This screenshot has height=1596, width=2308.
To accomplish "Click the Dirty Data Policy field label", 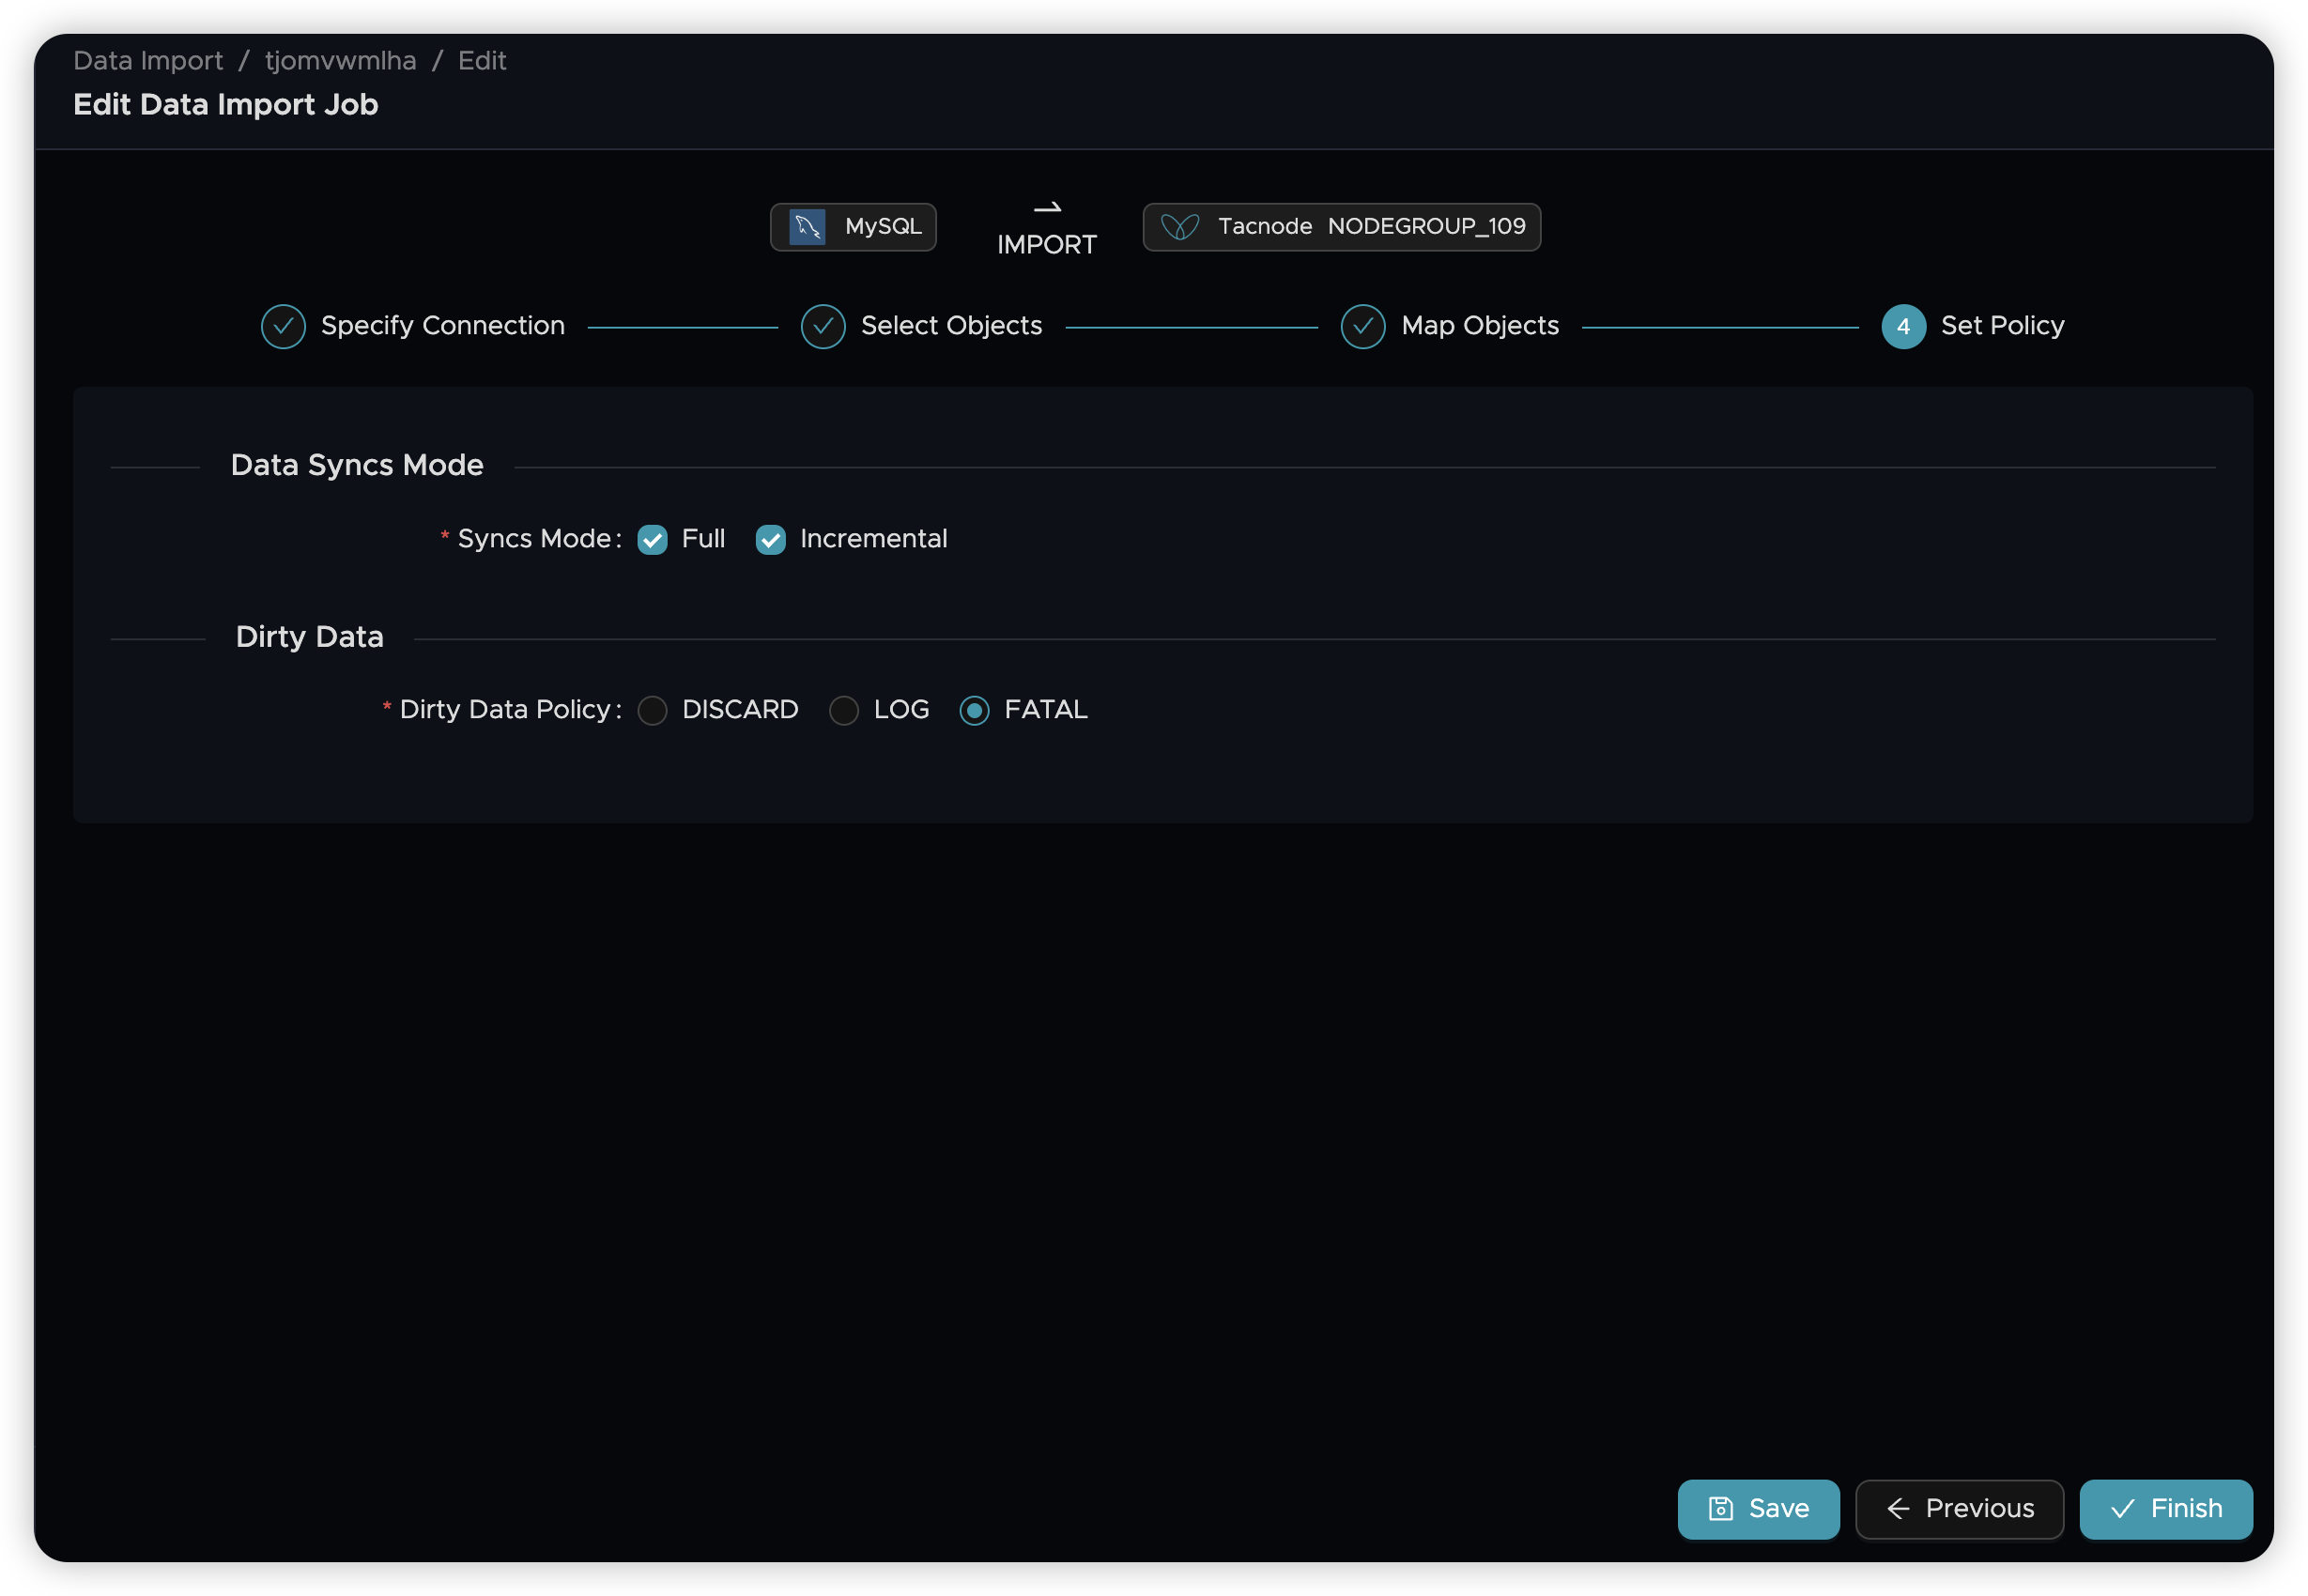I will click(x=505, y=710).
